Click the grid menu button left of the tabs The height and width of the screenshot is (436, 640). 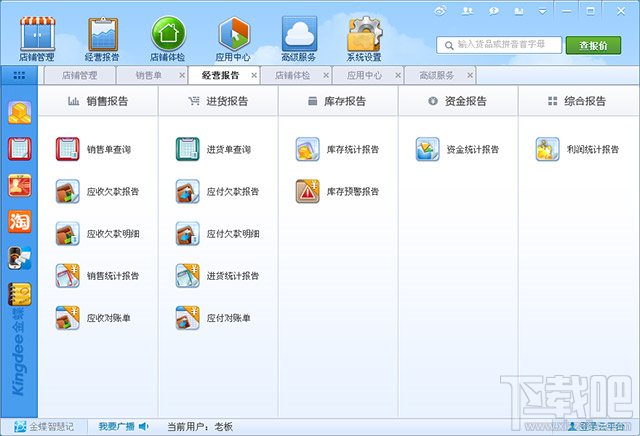(19, 75)
